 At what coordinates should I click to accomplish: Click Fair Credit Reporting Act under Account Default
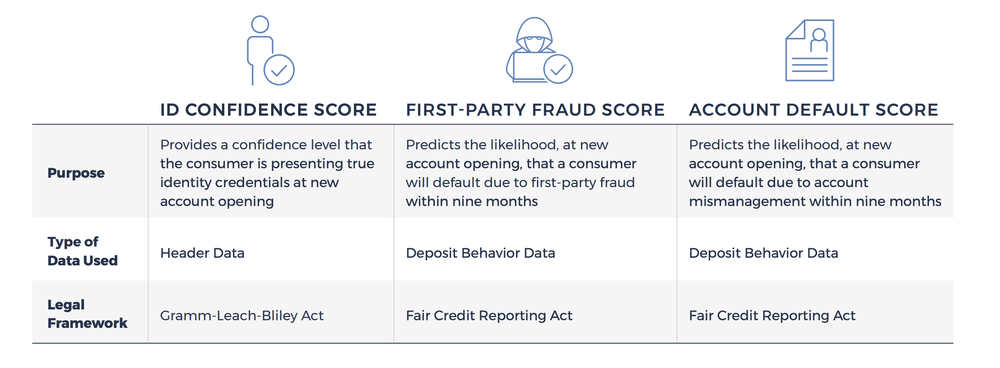click(x=772, y=315)
